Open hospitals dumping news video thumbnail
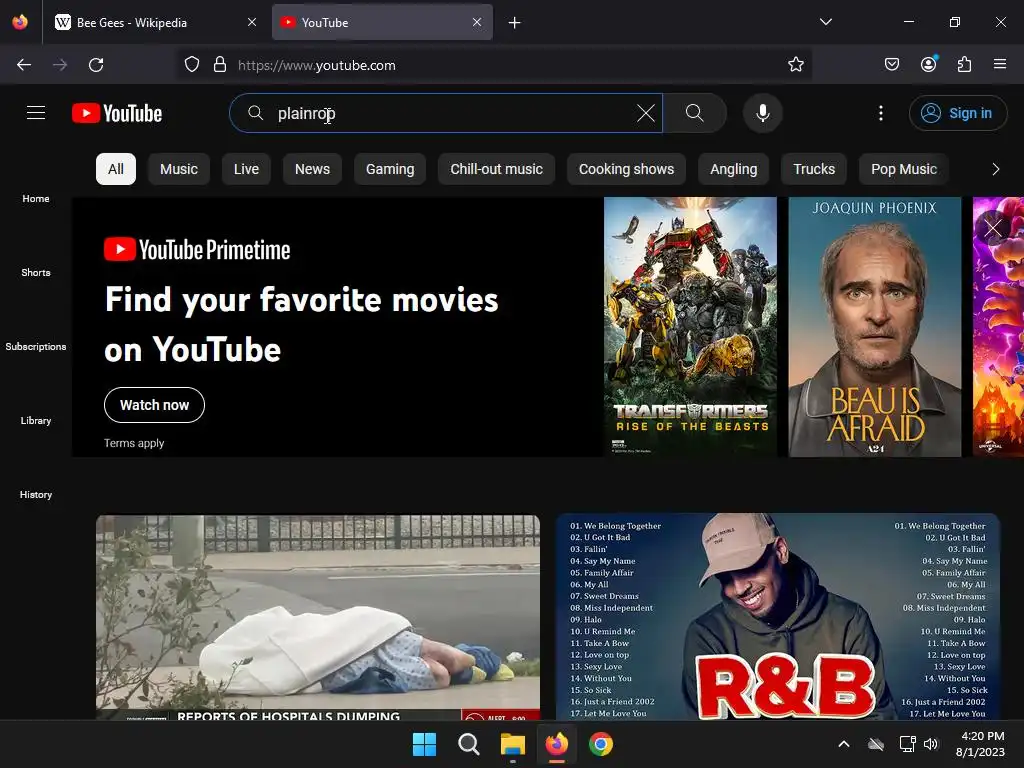This screenshot has width=1024, height=768. pyautogui.click(x=318, y=617)
